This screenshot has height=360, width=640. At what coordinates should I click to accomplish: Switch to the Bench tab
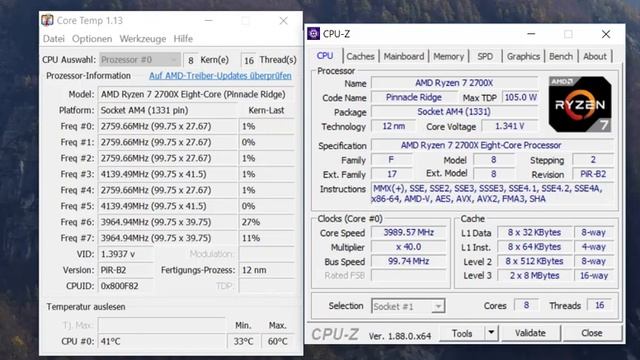tap(561, 56)
